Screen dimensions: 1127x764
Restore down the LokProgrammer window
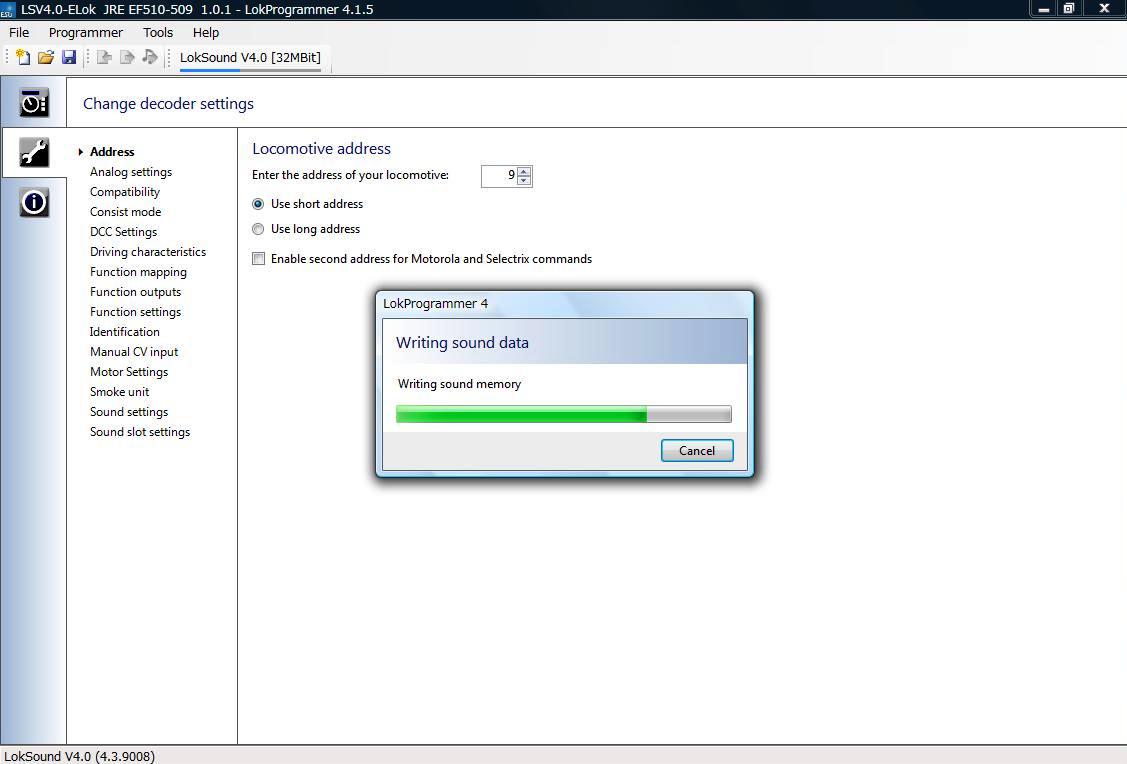pyautogui.click(x=1069, y=9)
